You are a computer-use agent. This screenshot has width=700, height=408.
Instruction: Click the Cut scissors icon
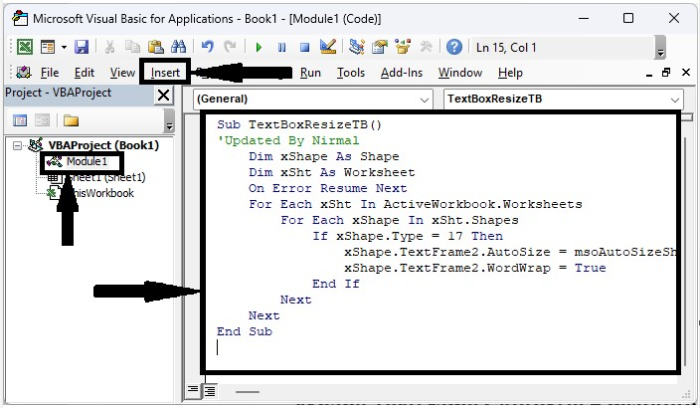click(x=109, y=46)
